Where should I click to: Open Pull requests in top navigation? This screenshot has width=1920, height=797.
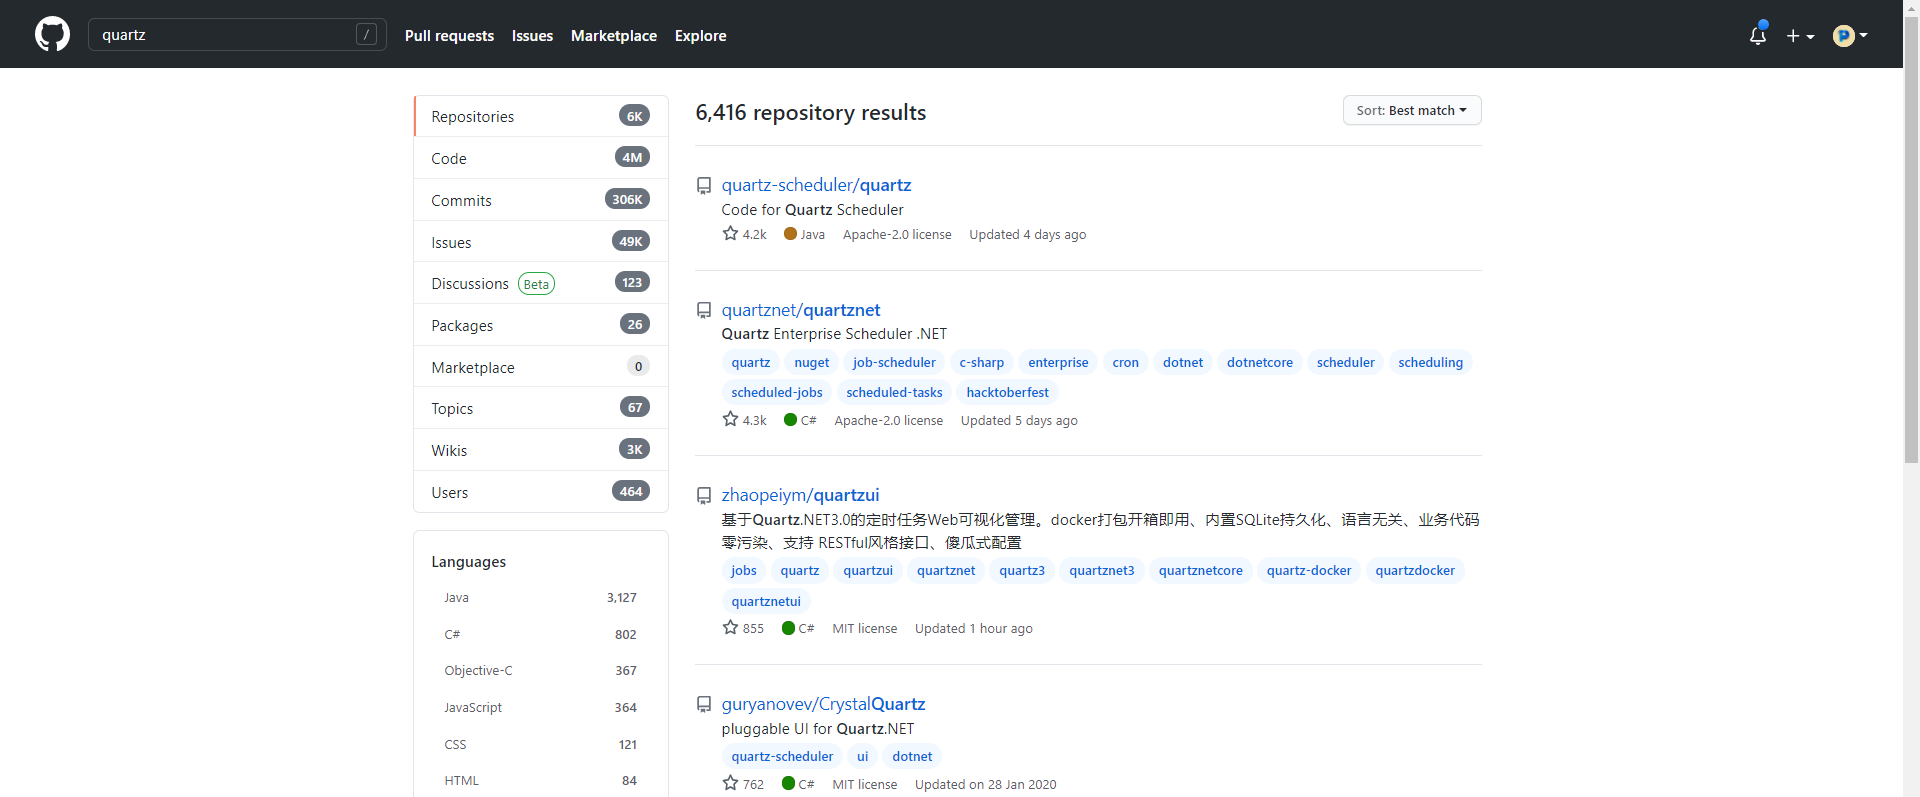pos(449,36)
